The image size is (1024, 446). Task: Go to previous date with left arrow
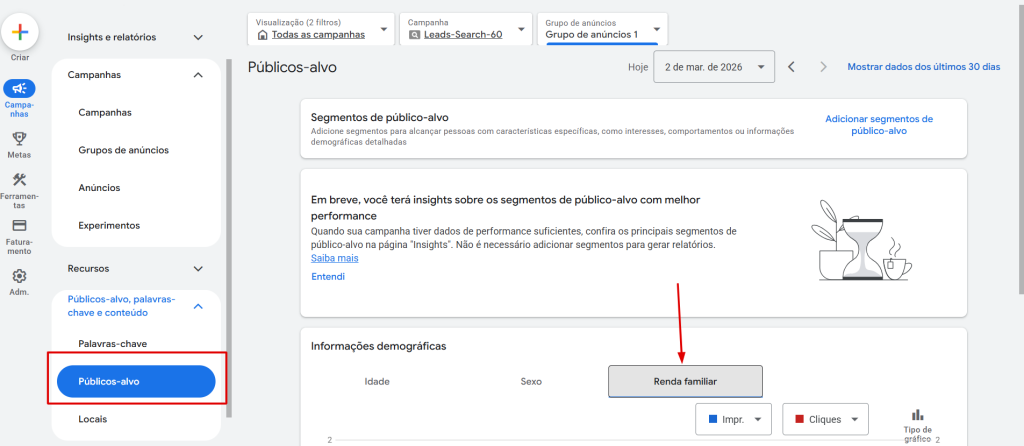(x=791, y=67)
